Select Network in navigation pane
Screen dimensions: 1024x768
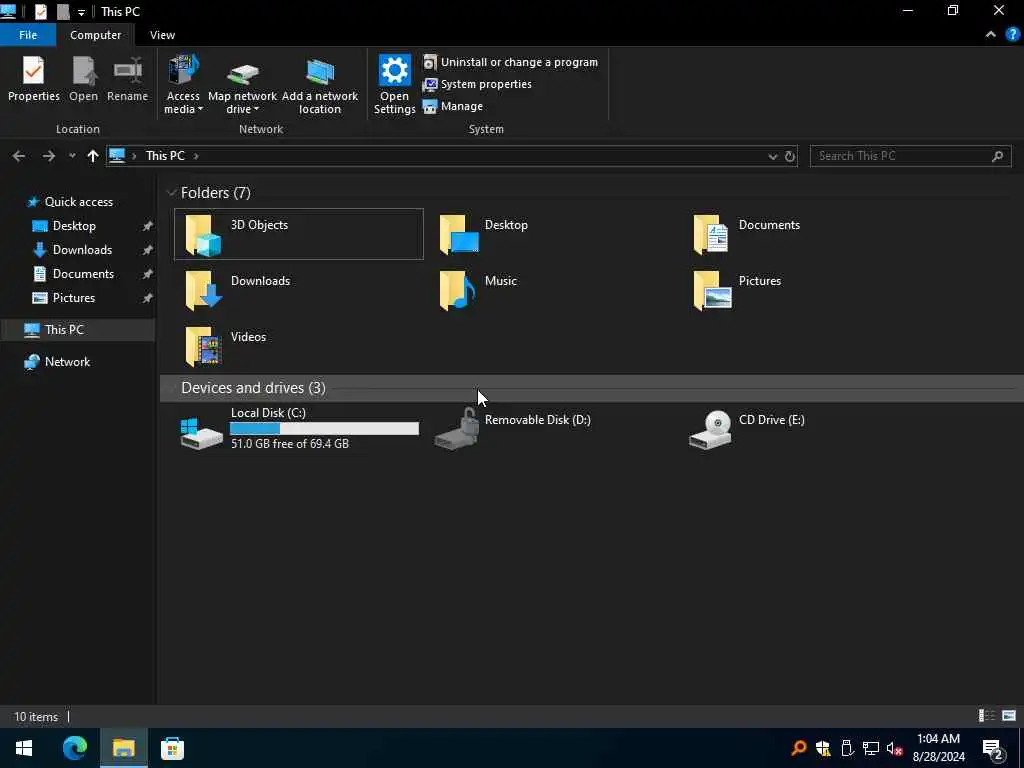coord(67,362)
